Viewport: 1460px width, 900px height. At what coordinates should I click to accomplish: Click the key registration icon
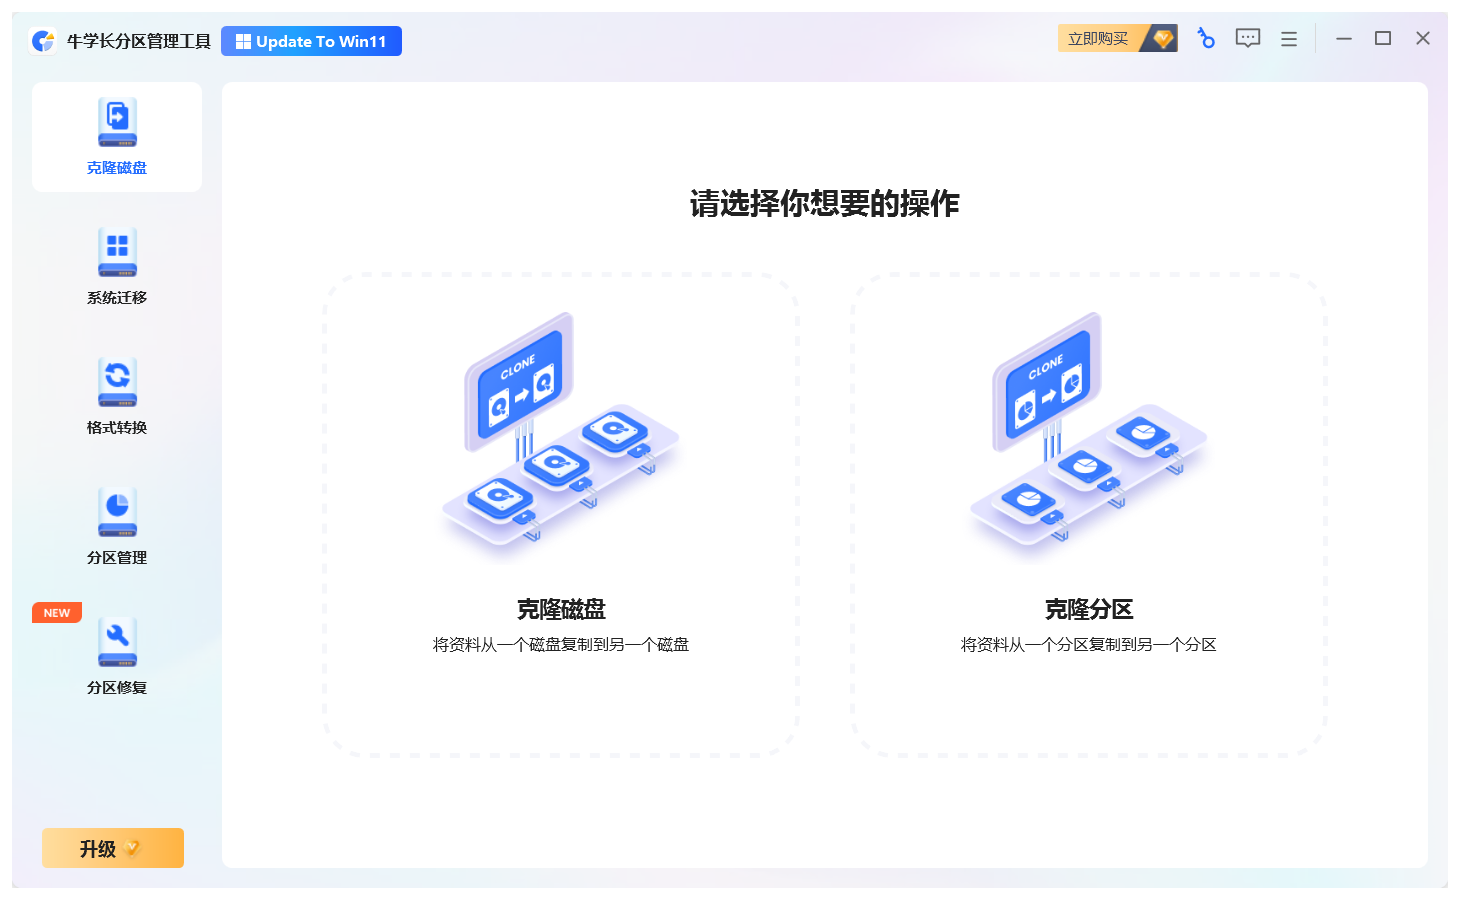1206,39
